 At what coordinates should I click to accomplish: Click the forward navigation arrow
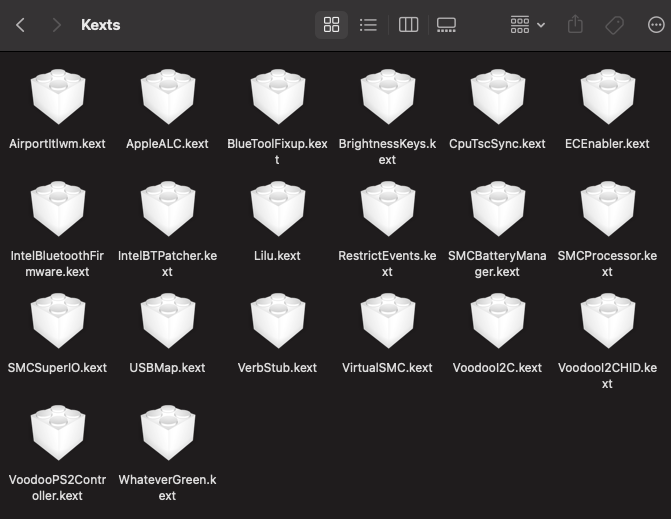57,25
